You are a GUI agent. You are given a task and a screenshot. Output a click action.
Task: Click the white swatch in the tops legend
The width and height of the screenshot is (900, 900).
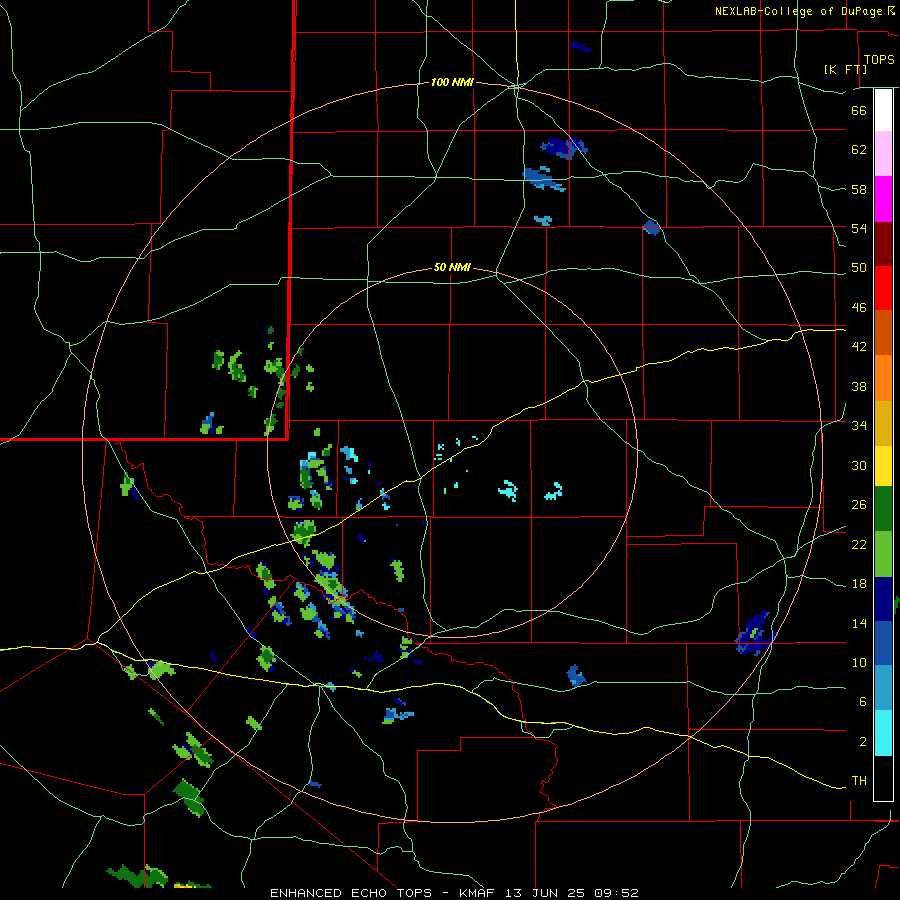(883, 110)
